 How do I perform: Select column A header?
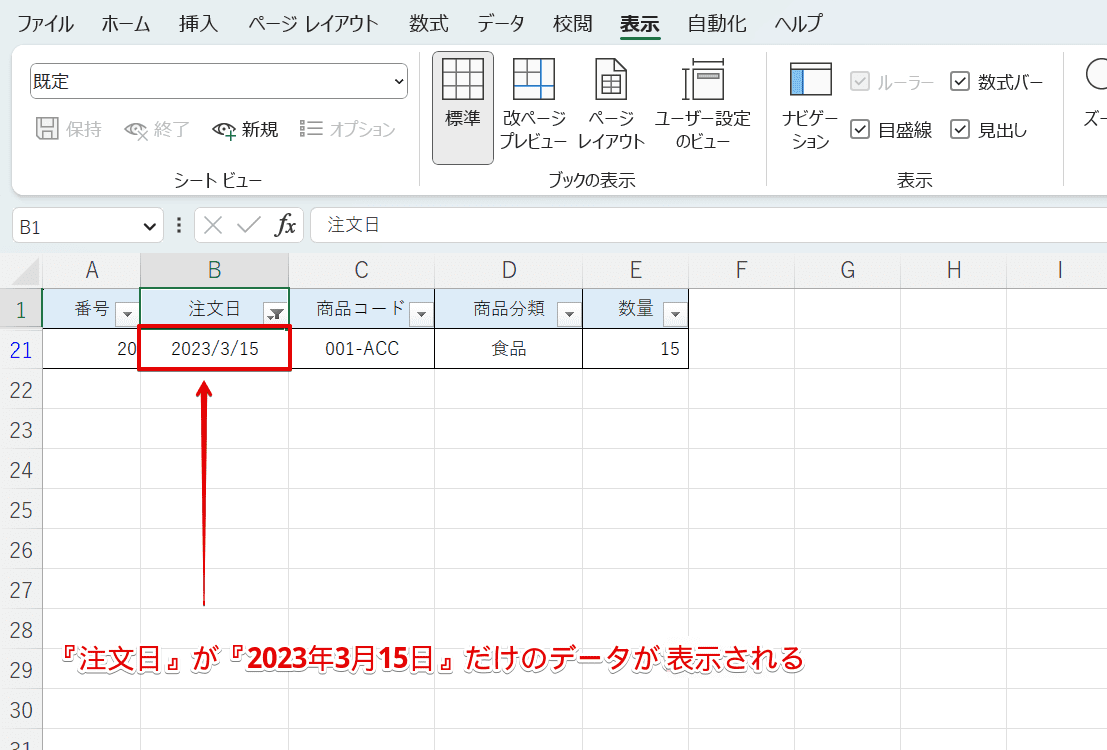(x=92, y=270)
